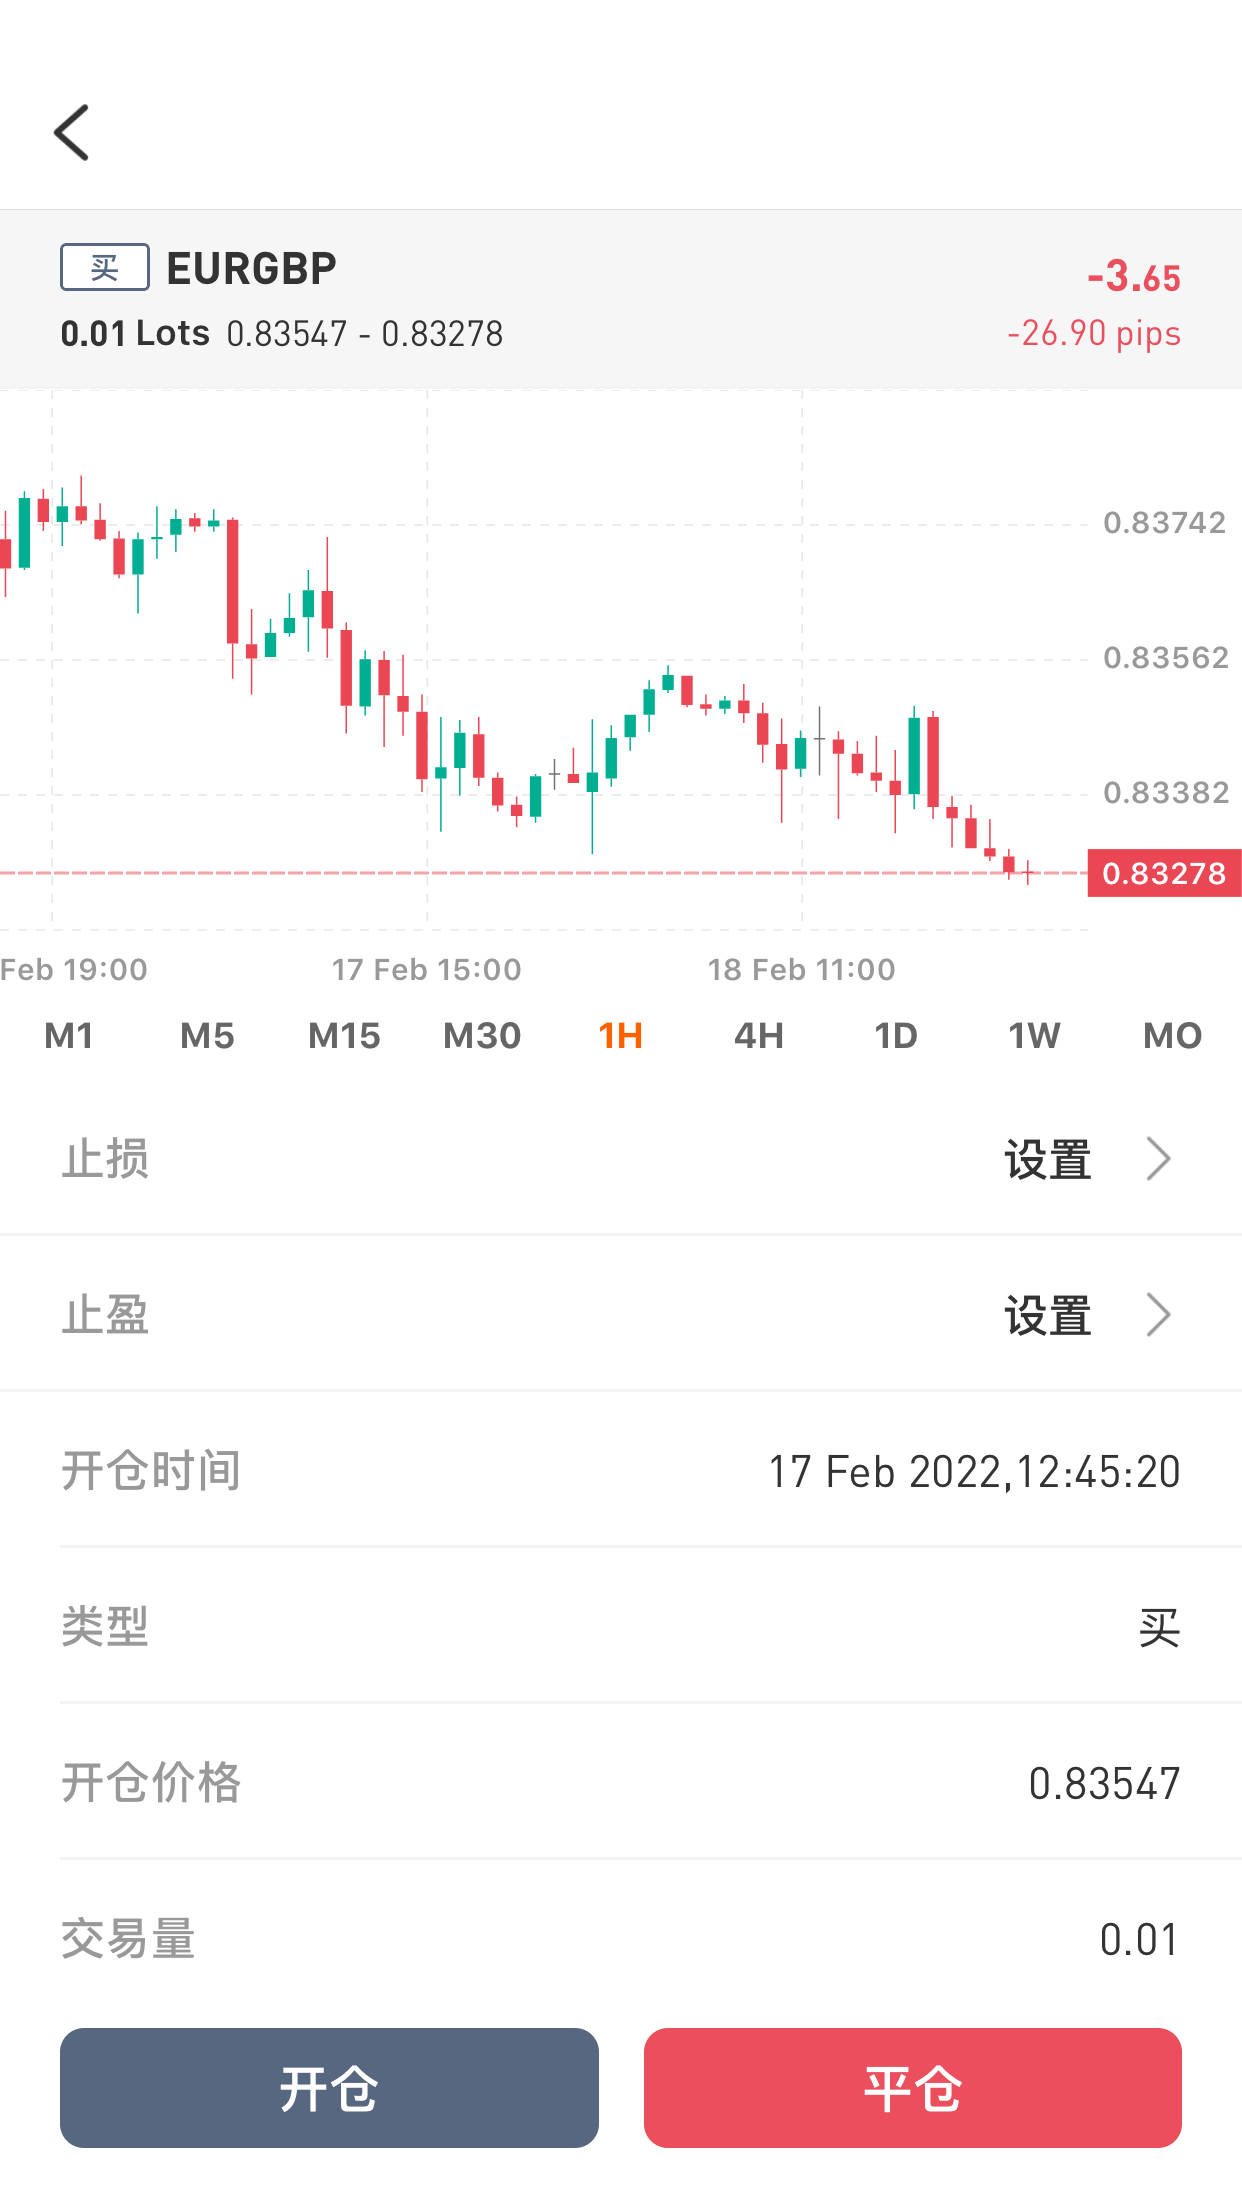Switch to the 4H timeframe
Image resolution: width=1242 pixels, height=2208 pixels.
[x=758, y=1035]
